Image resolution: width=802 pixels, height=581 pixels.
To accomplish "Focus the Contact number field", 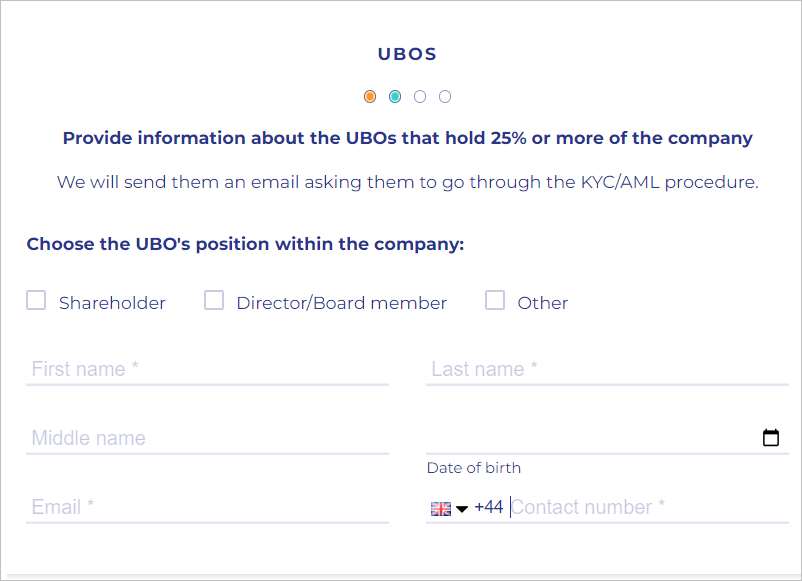I will (645, 507).
